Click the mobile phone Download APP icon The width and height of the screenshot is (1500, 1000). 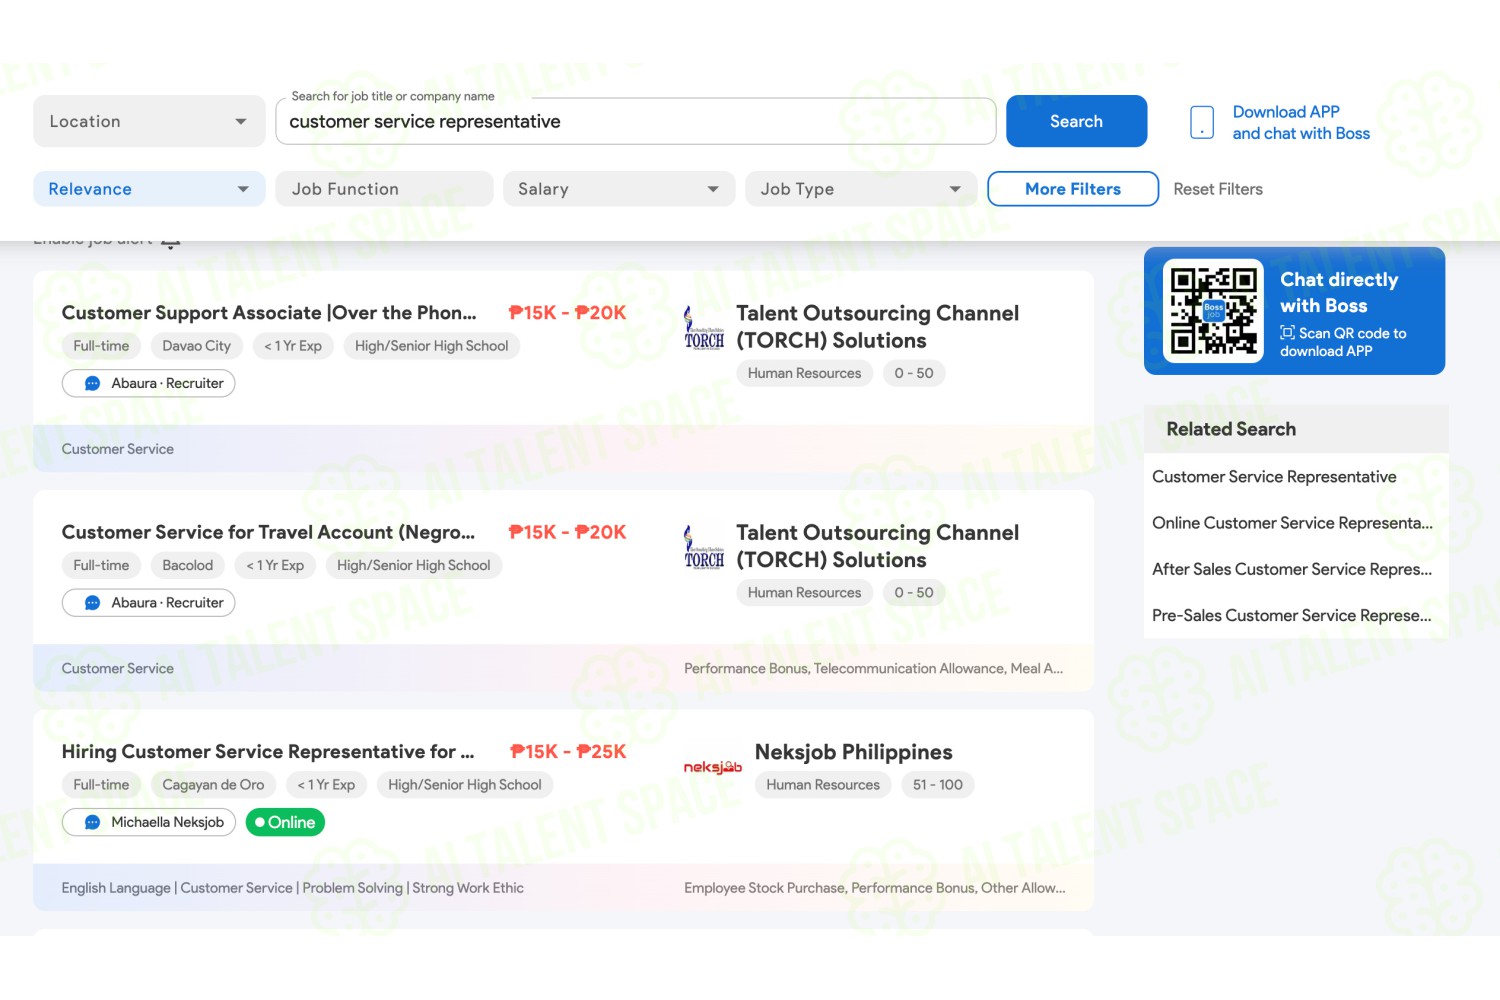click(1202, 122)
